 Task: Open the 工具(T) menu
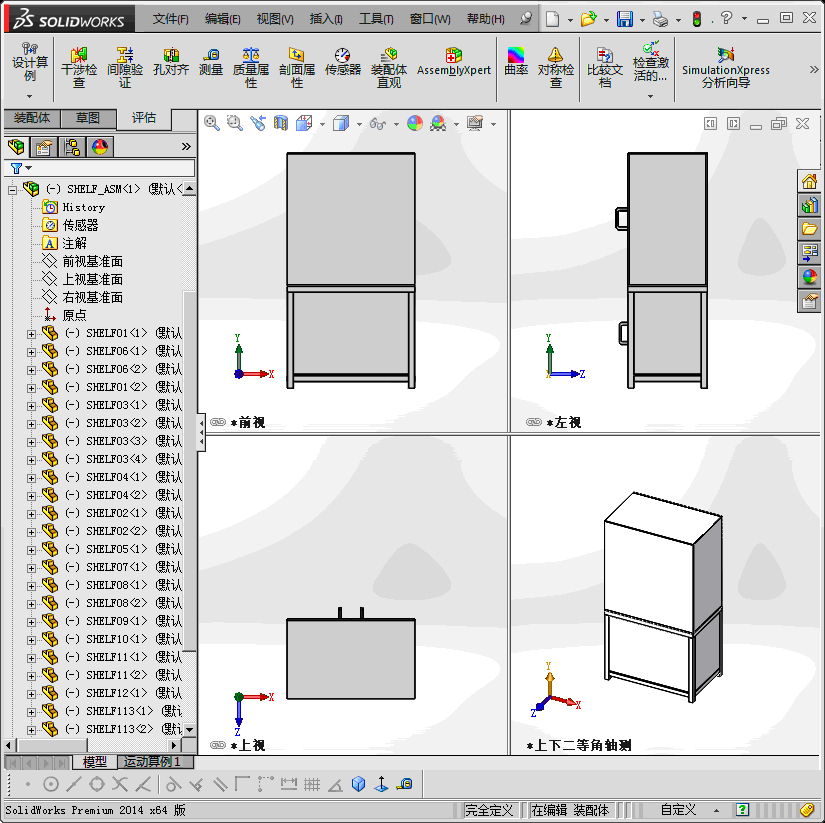pos(376,19)
